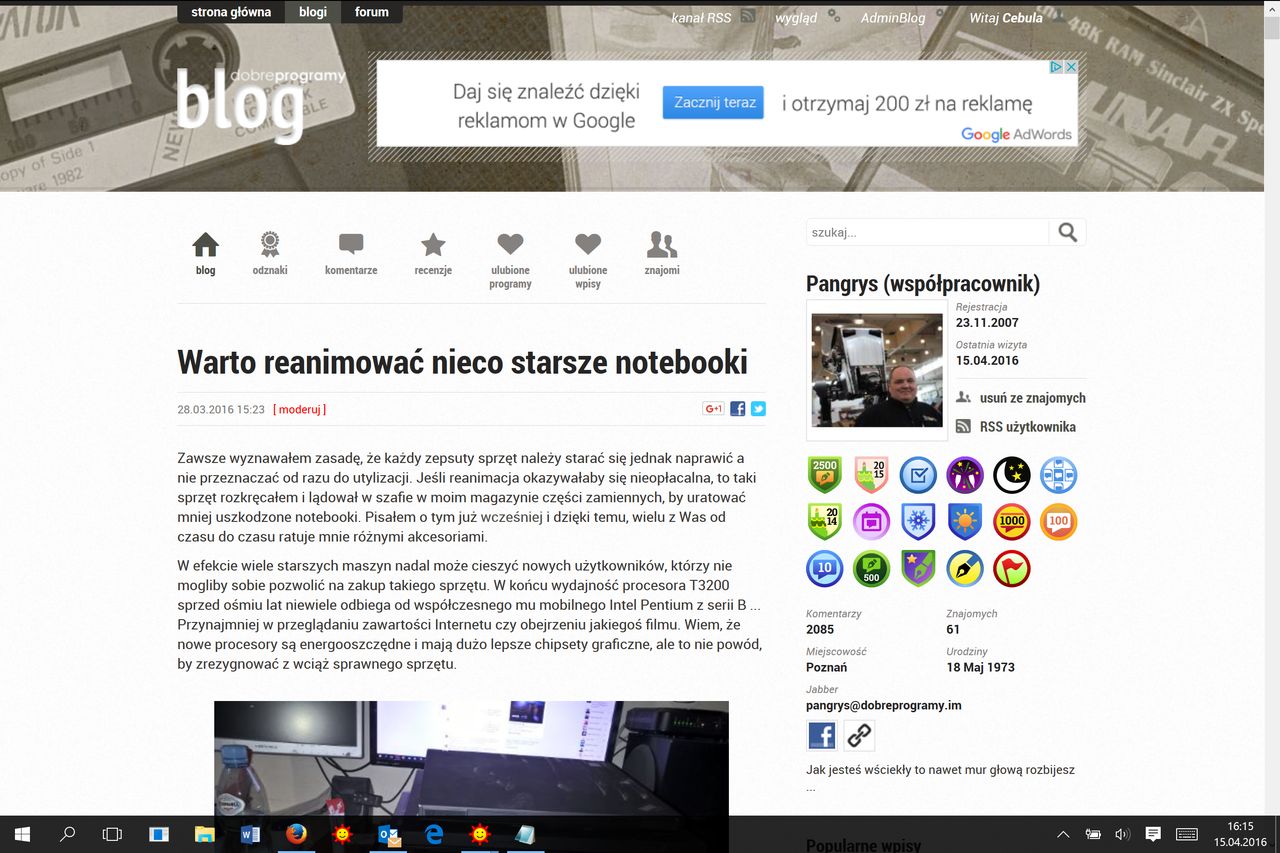Open ulubione wpisy section
The height and width of the screenshot is (853, 1280).
click(x=588, y=260)
